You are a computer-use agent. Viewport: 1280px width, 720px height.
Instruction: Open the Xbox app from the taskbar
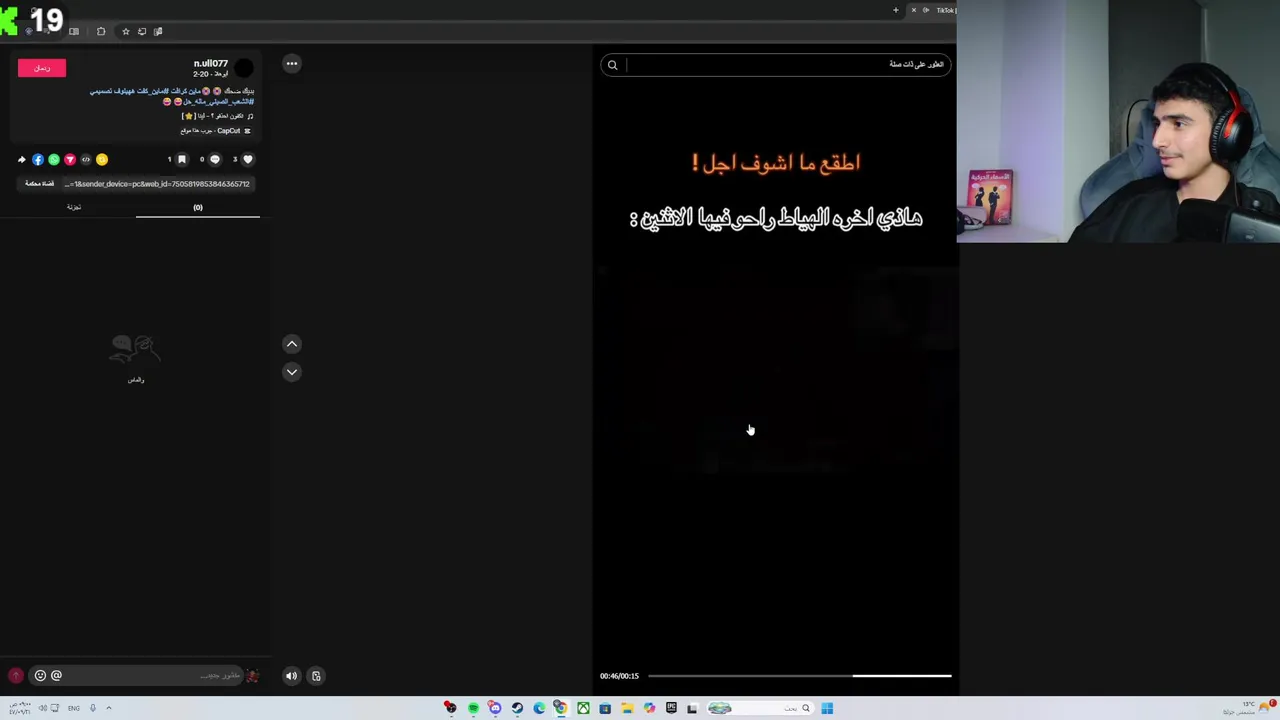pyautogui.click(x=583, y=708)
